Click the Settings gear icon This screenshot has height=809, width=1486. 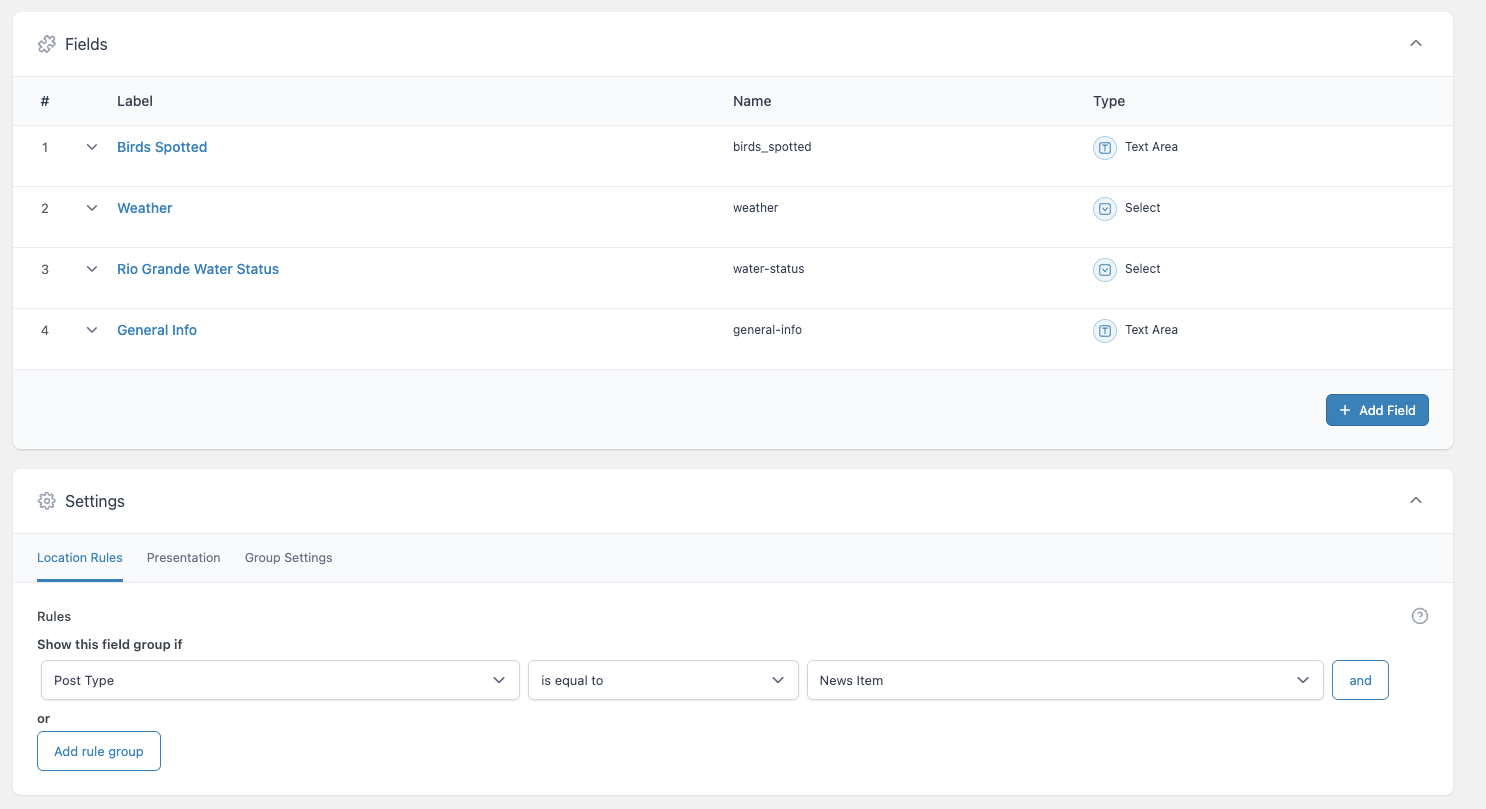point(46,501)
